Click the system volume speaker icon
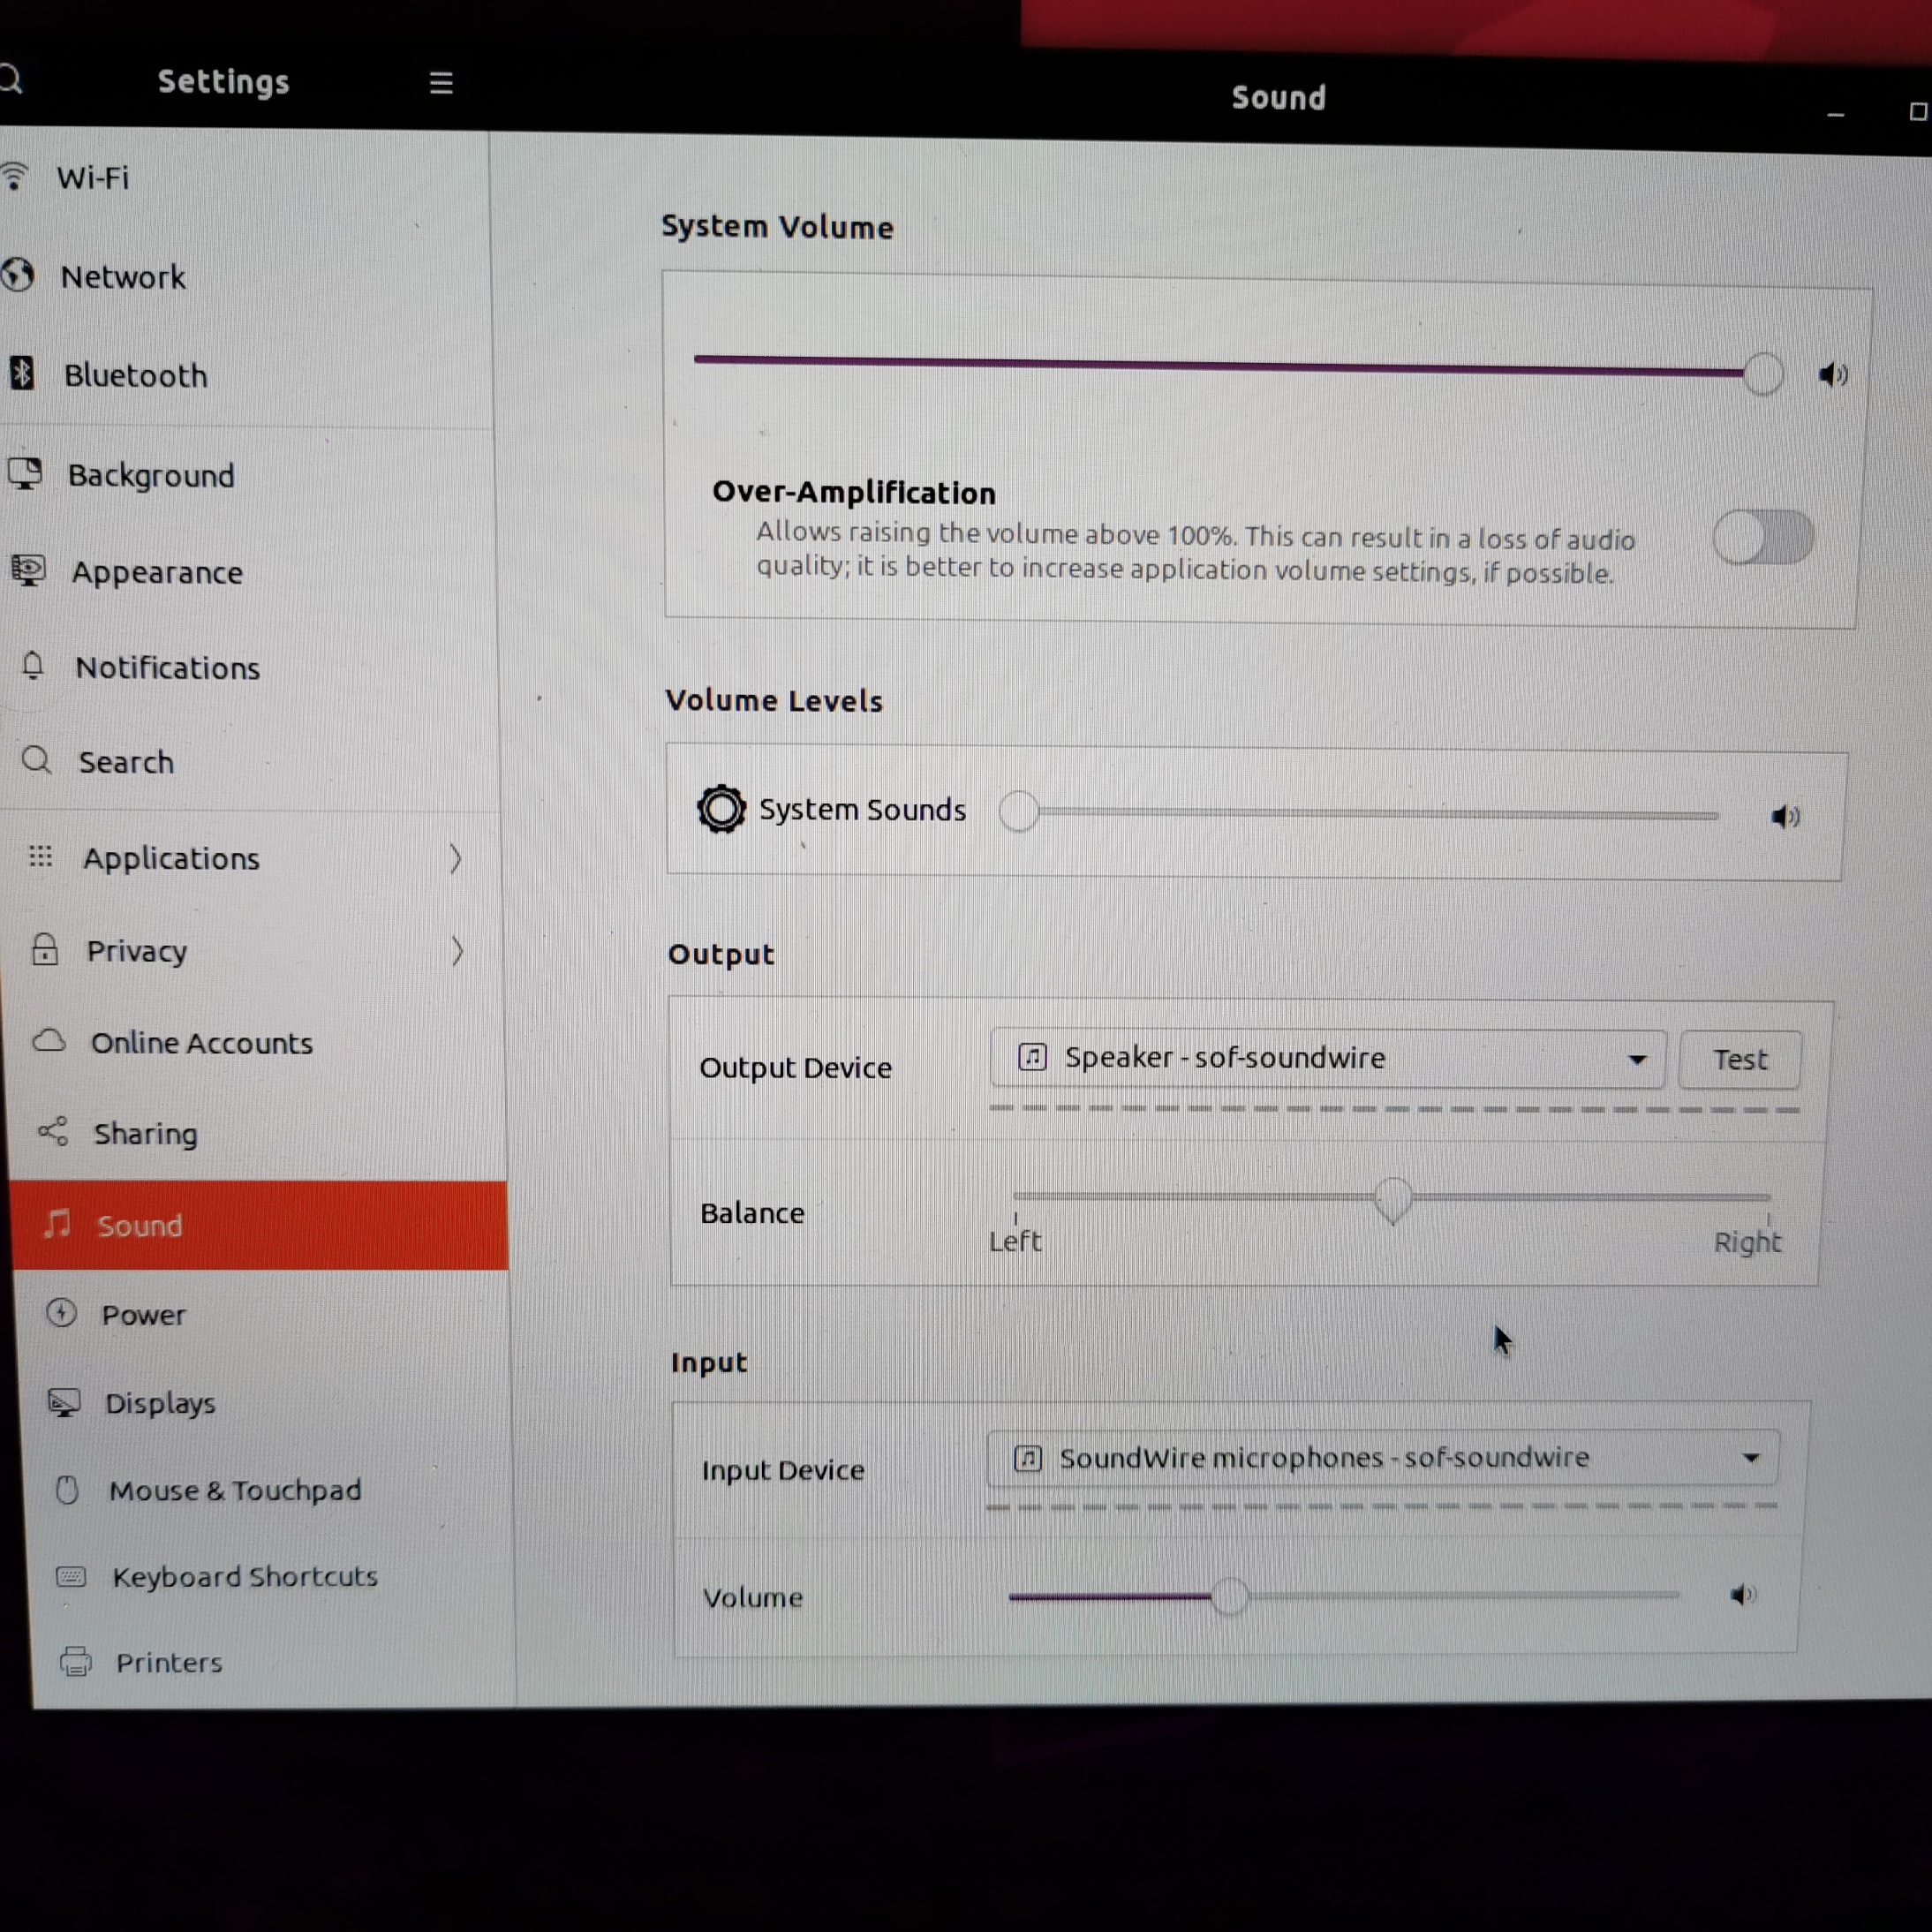 click(x=1832, y=375)
